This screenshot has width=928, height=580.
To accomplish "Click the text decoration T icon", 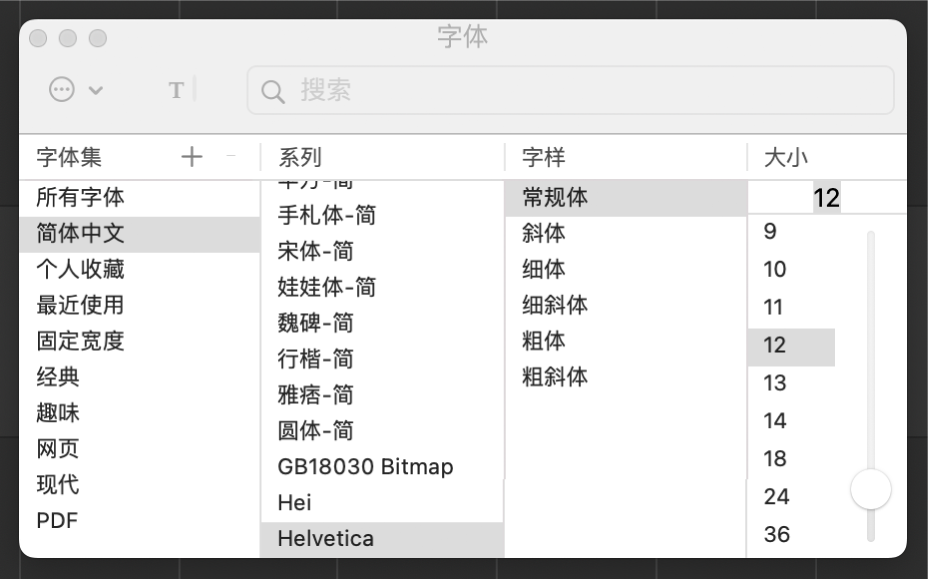I will coord(176,89).
